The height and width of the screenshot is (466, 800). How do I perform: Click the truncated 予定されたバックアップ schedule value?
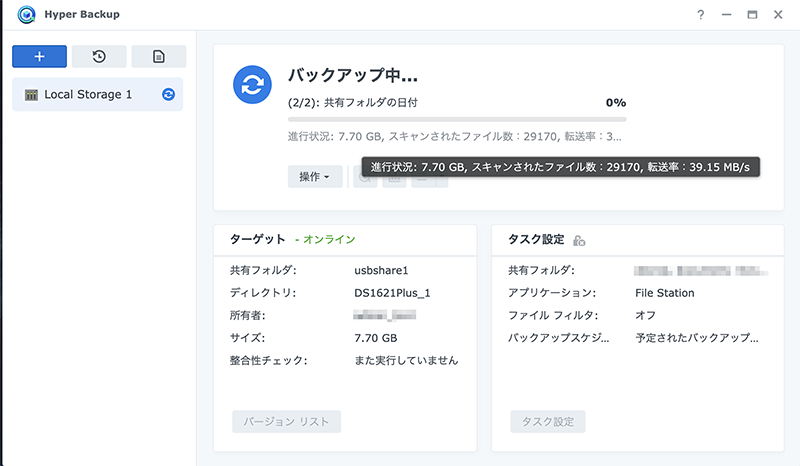[x=696, y=338]
